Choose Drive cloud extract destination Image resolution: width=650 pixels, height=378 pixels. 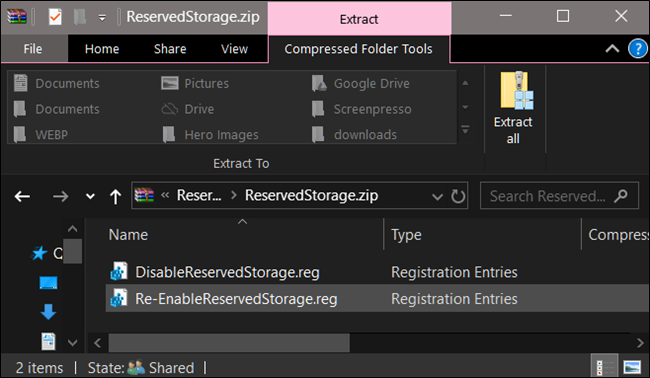[x=188, y=109]
